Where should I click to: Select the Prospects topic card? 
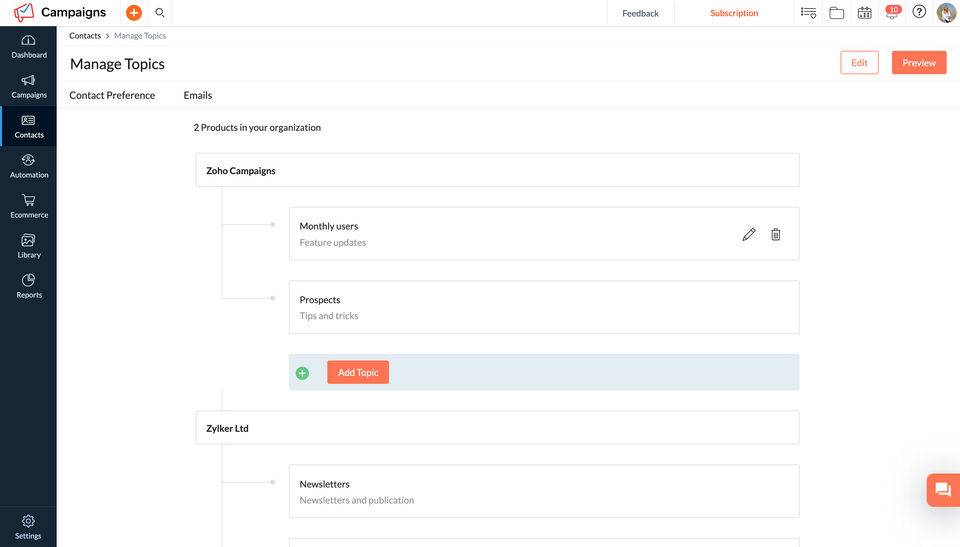[544, 307]
